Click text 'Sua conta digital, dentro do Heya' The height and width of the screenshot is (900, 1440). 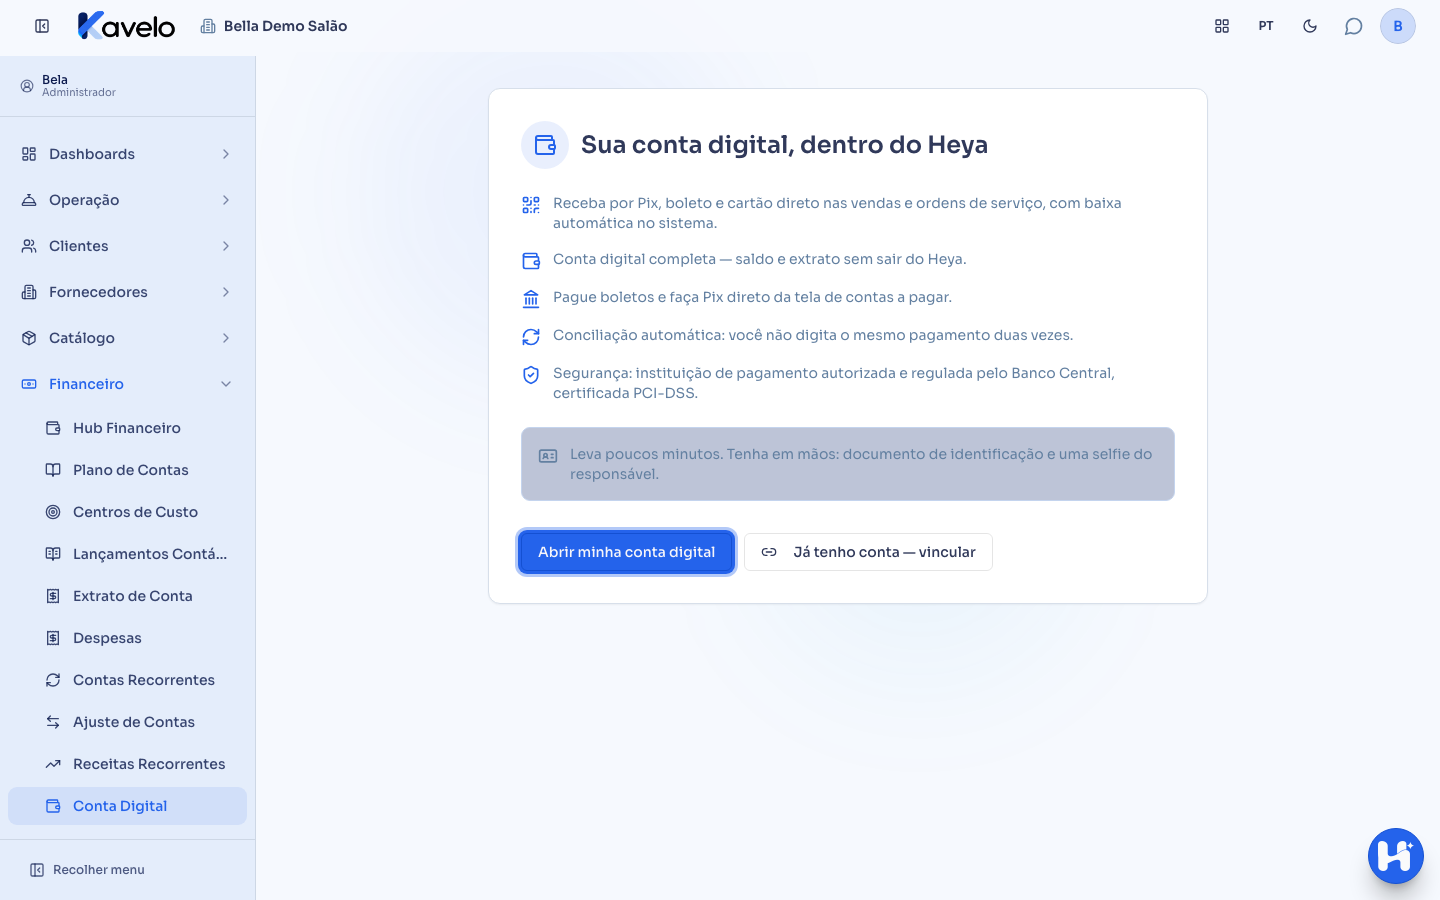[x=784, y=145]
